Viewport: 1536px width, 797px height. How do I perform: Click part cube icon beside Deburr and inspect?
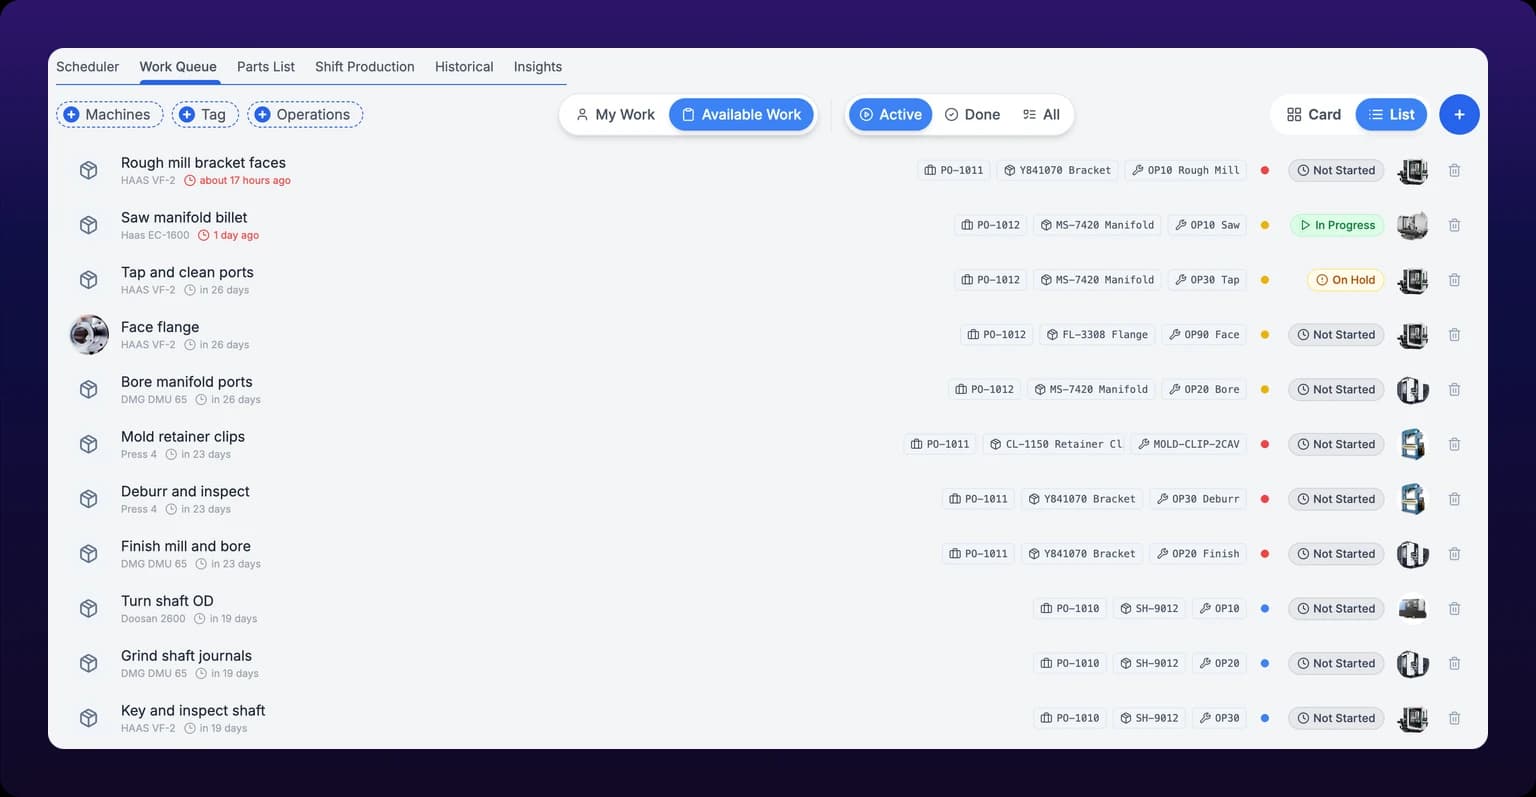coord(89,499)
